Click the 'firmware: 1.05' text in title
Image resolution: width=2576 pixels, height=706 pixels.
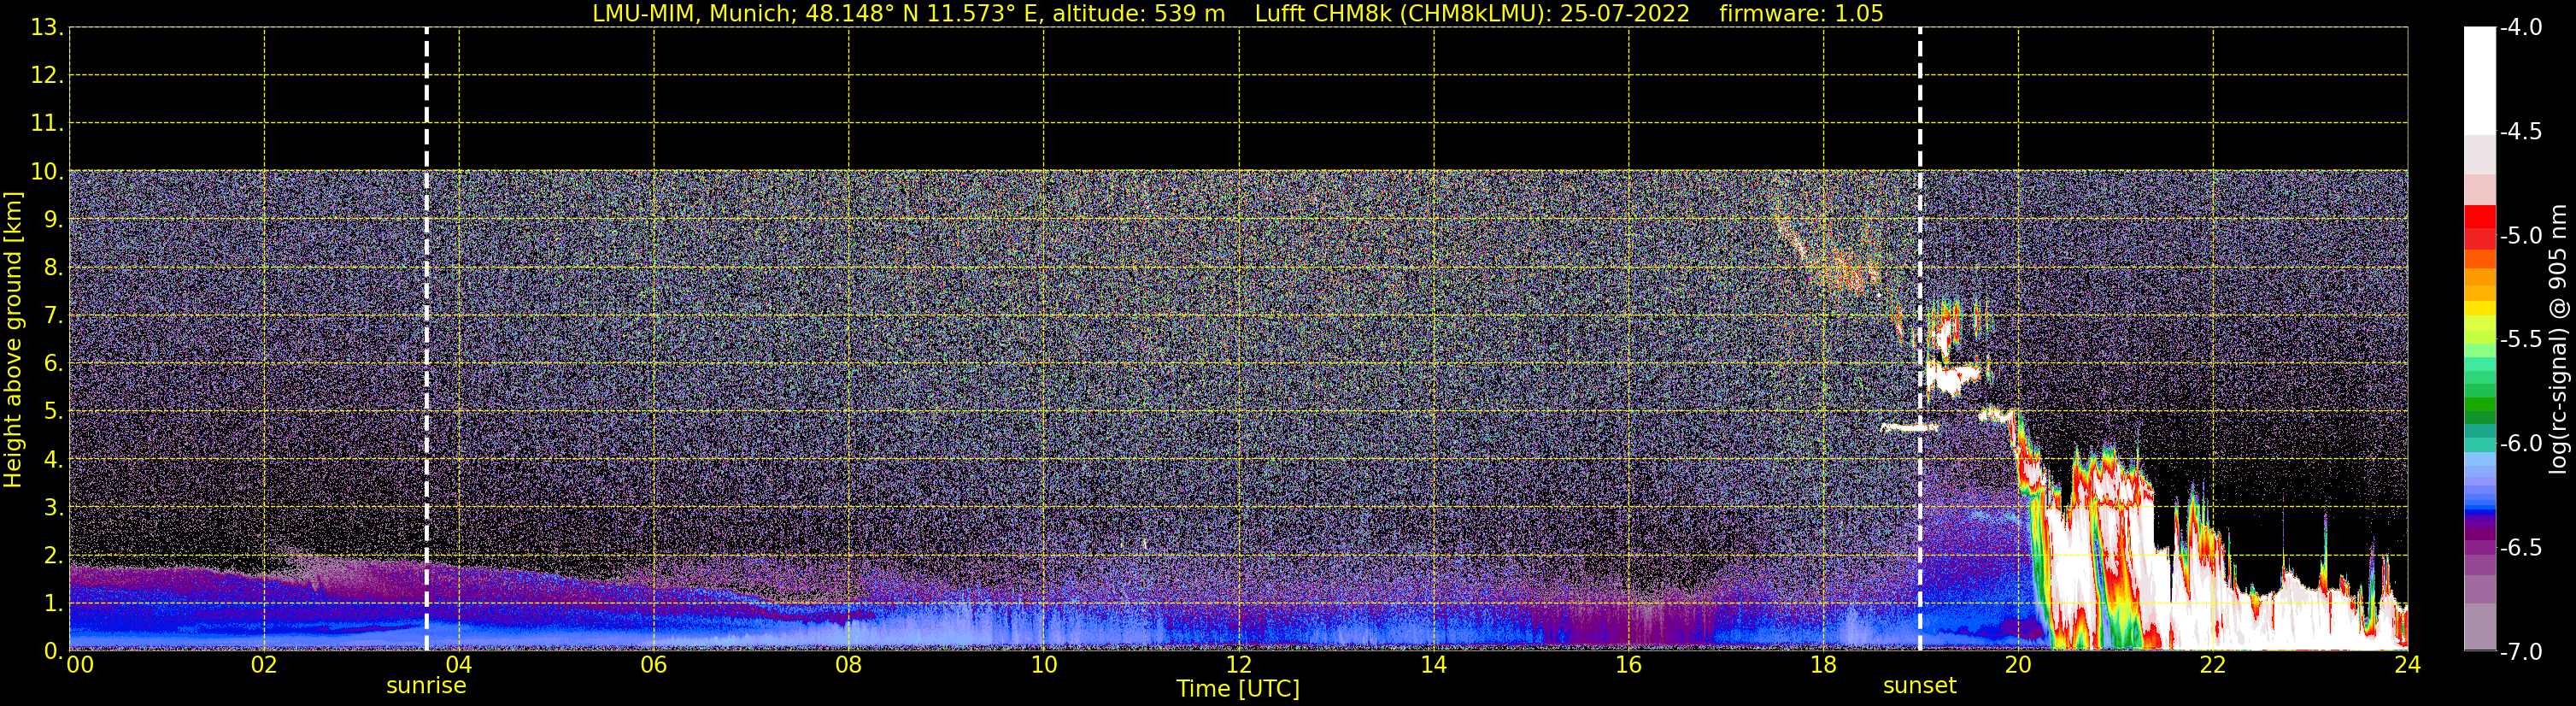1801,14
